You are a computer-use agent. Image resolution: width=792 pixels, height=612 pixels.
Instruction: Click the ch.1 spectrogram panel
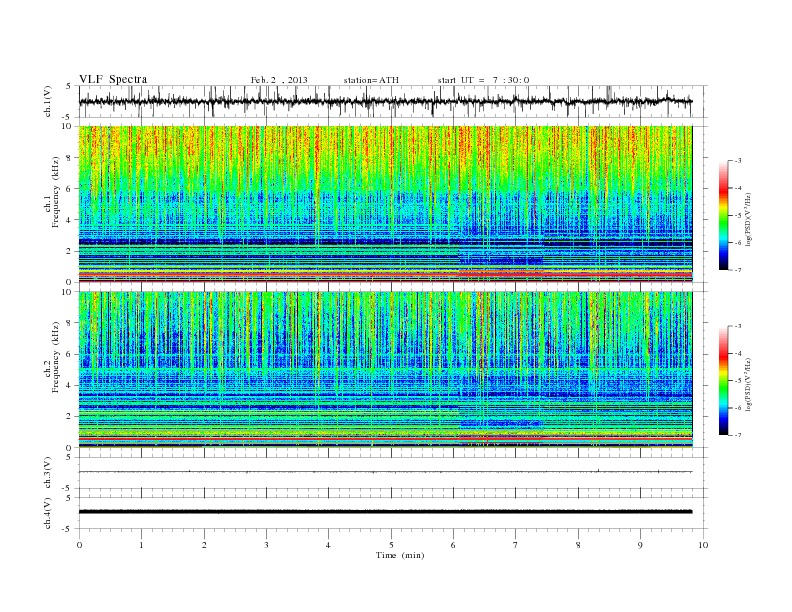pos(385,204)
